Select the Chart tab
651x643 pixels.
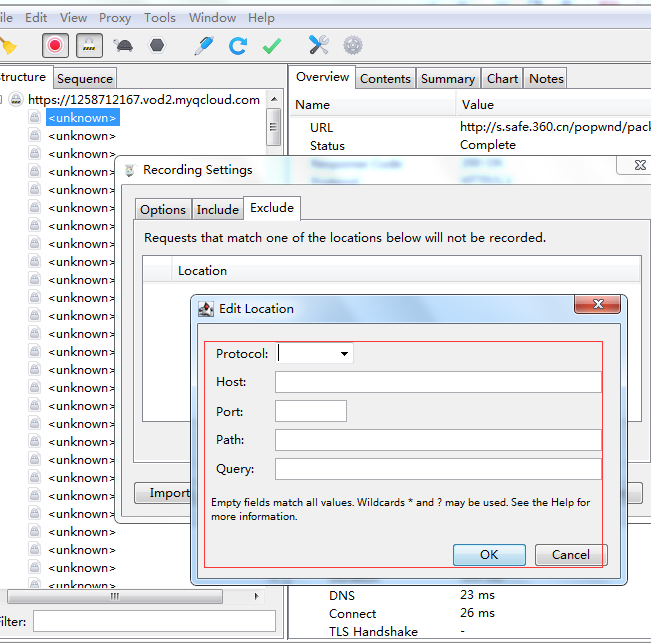click(x=502, y=78)
